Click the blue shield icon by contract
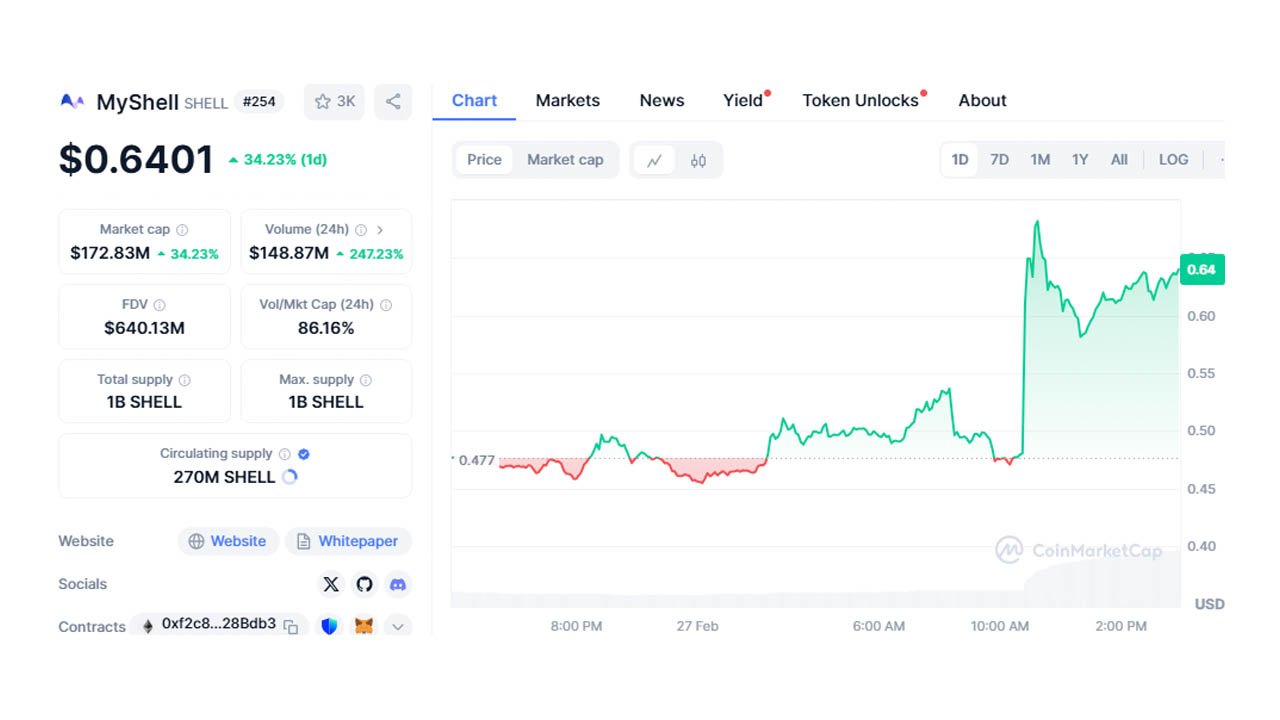Viewport: 1280px width, 720px height. coord(329,626)
